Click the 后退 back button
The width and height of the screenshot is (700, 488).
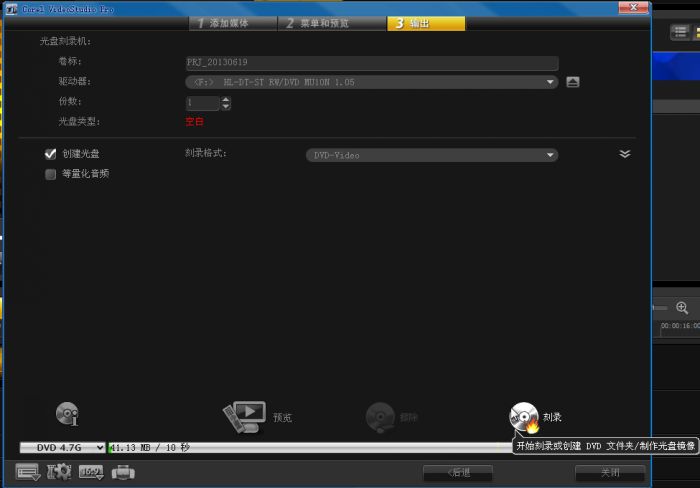point(458,472)
